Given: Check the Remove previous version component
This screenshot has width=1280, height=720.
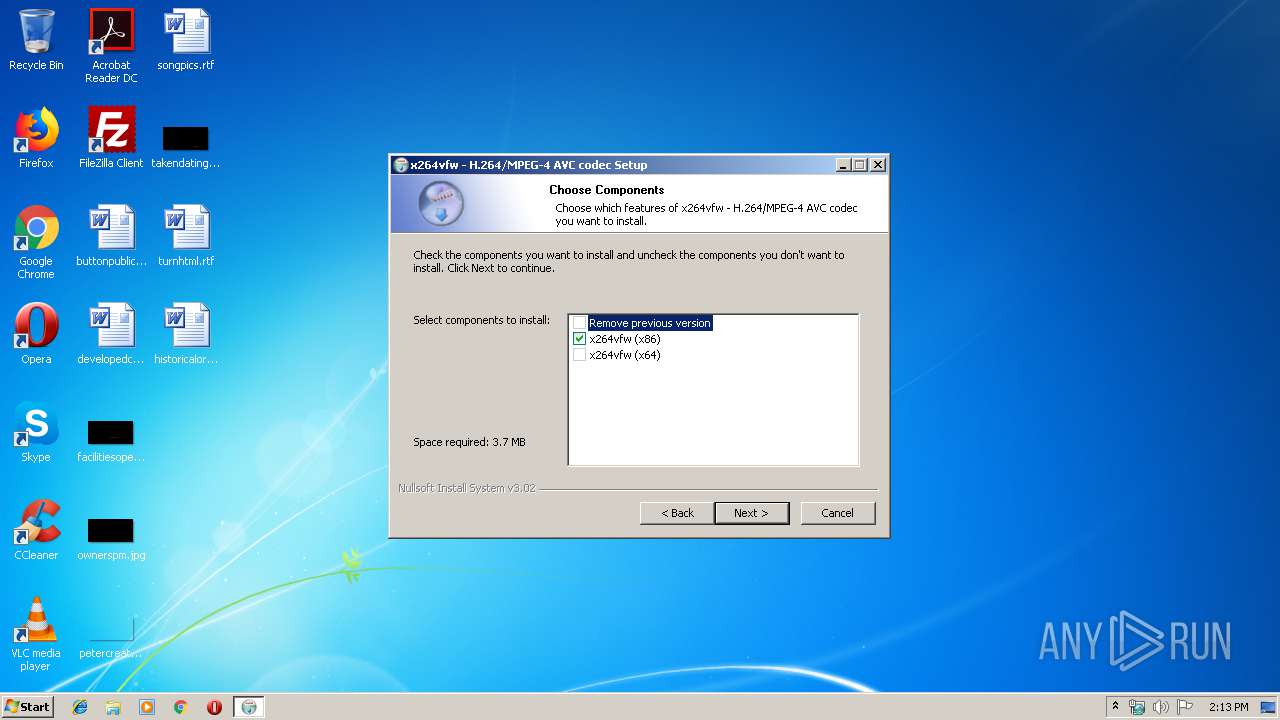Looking at the screenshot, I should (x=579, y=323).
